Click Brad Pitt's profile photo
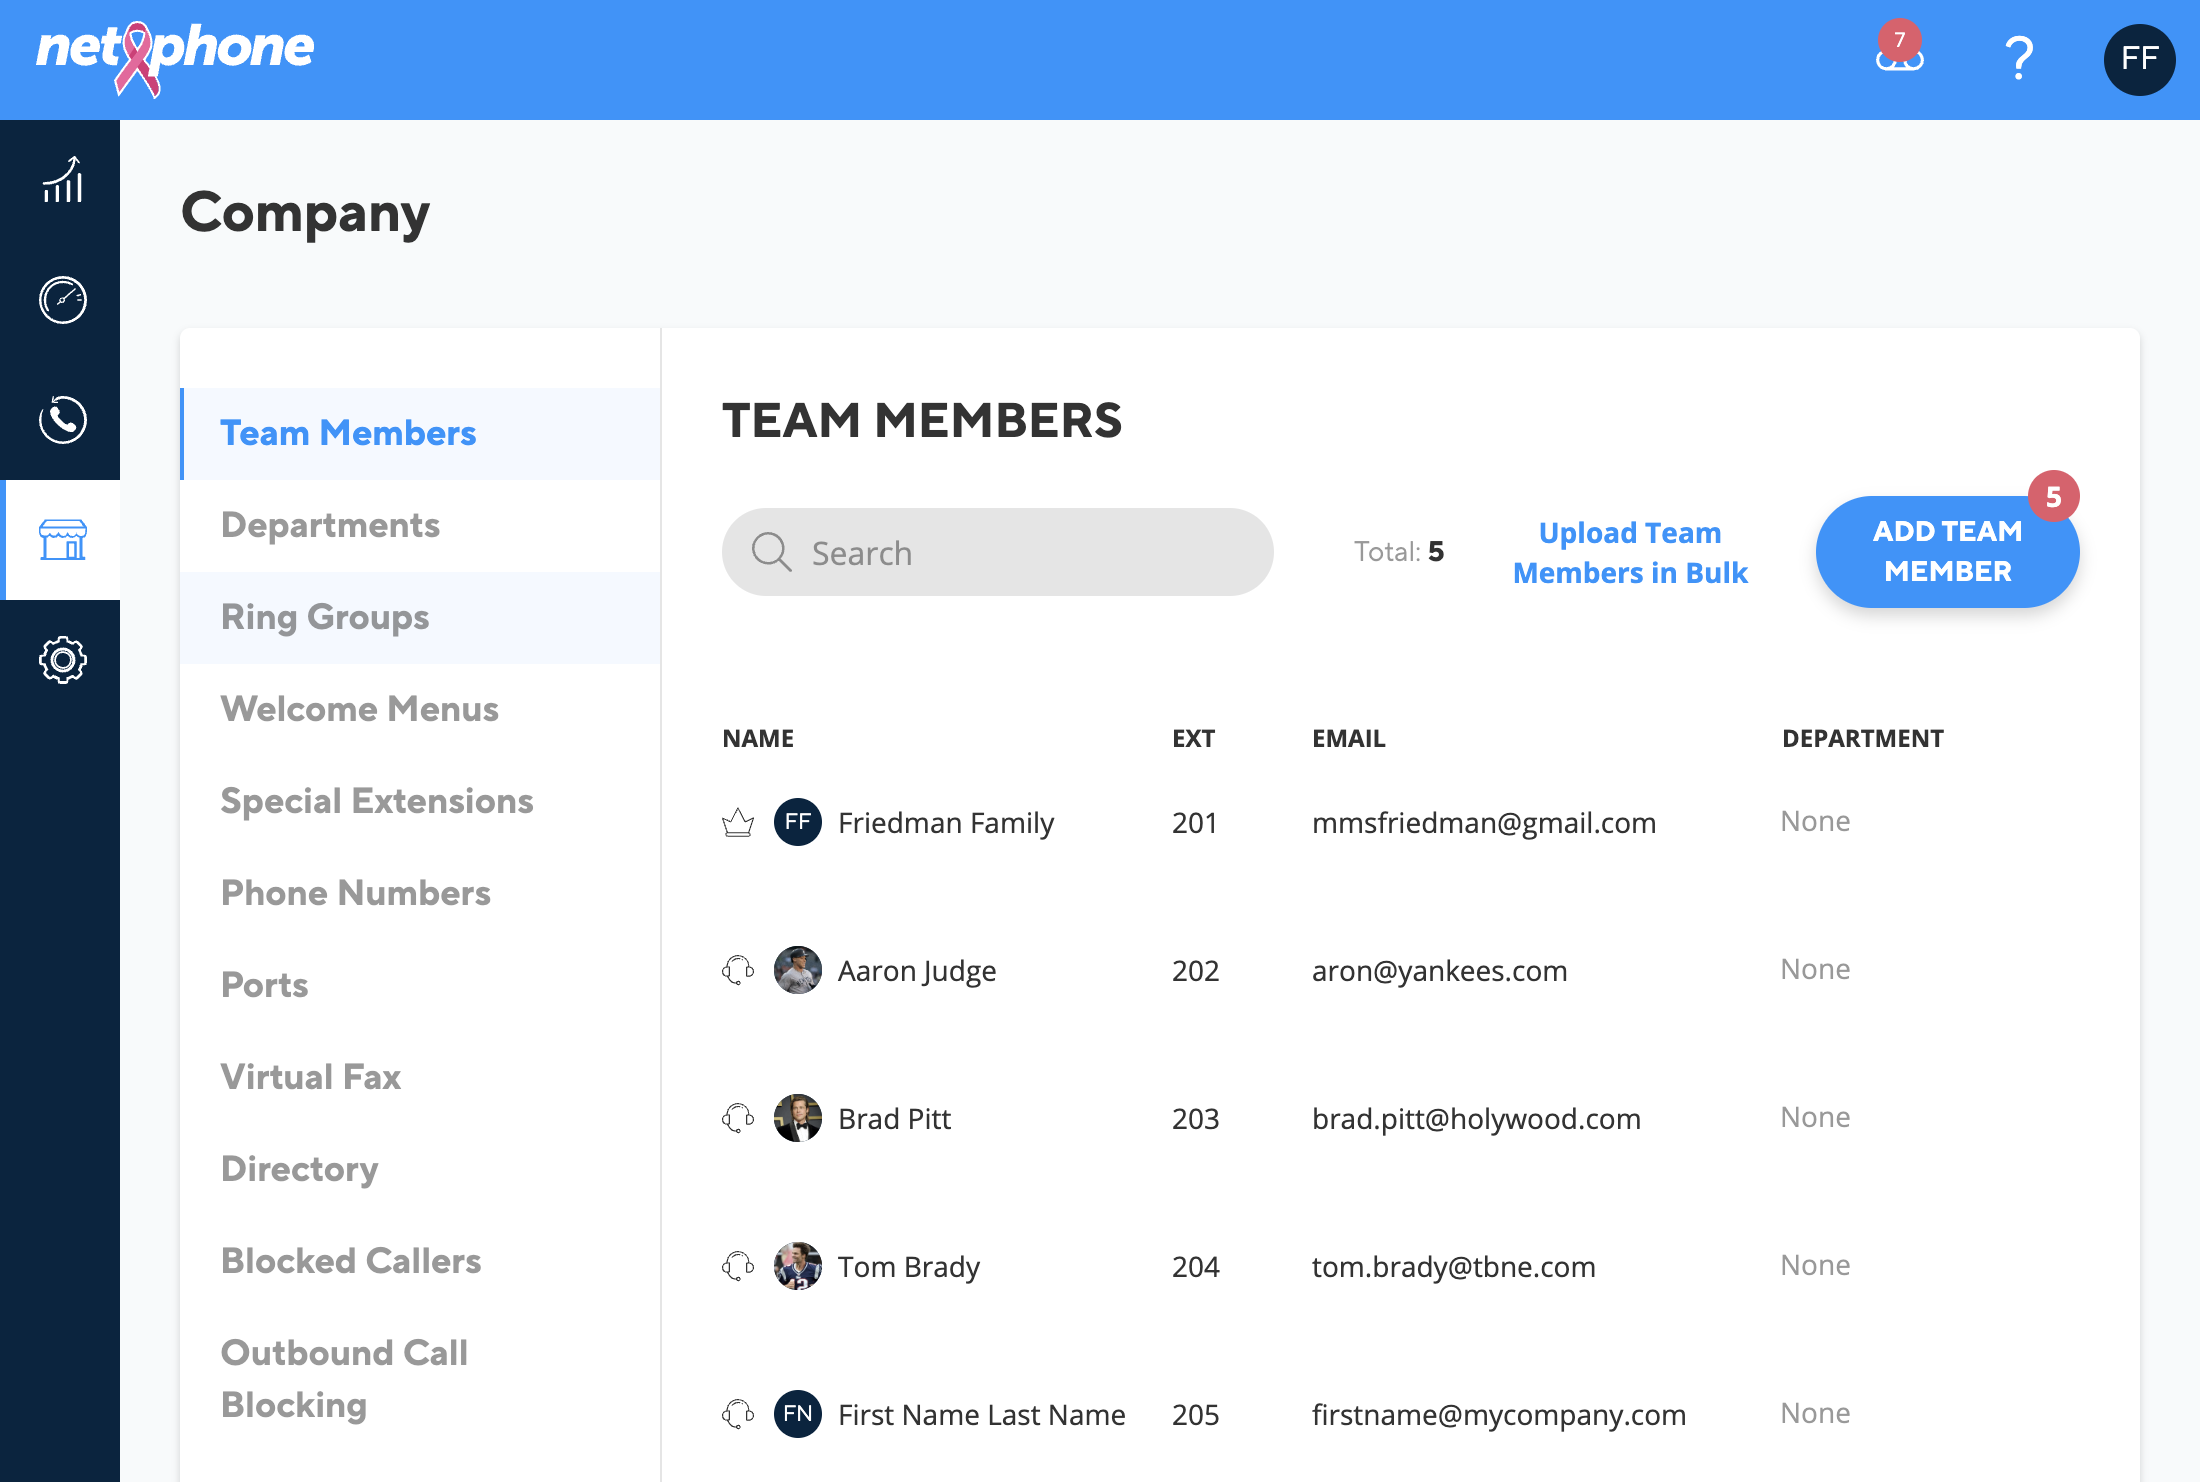Screen dimensions: 2200x1482 [x=798, y=1118]
